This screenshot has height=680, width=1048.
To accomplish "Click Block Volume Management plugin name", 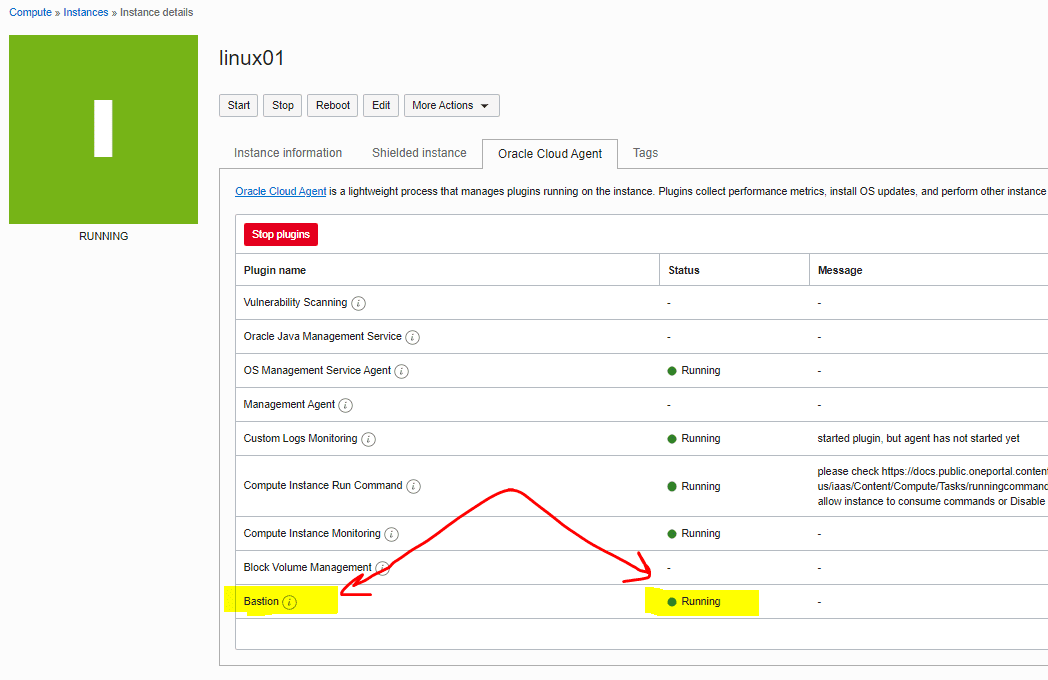I will pos(307,567).
